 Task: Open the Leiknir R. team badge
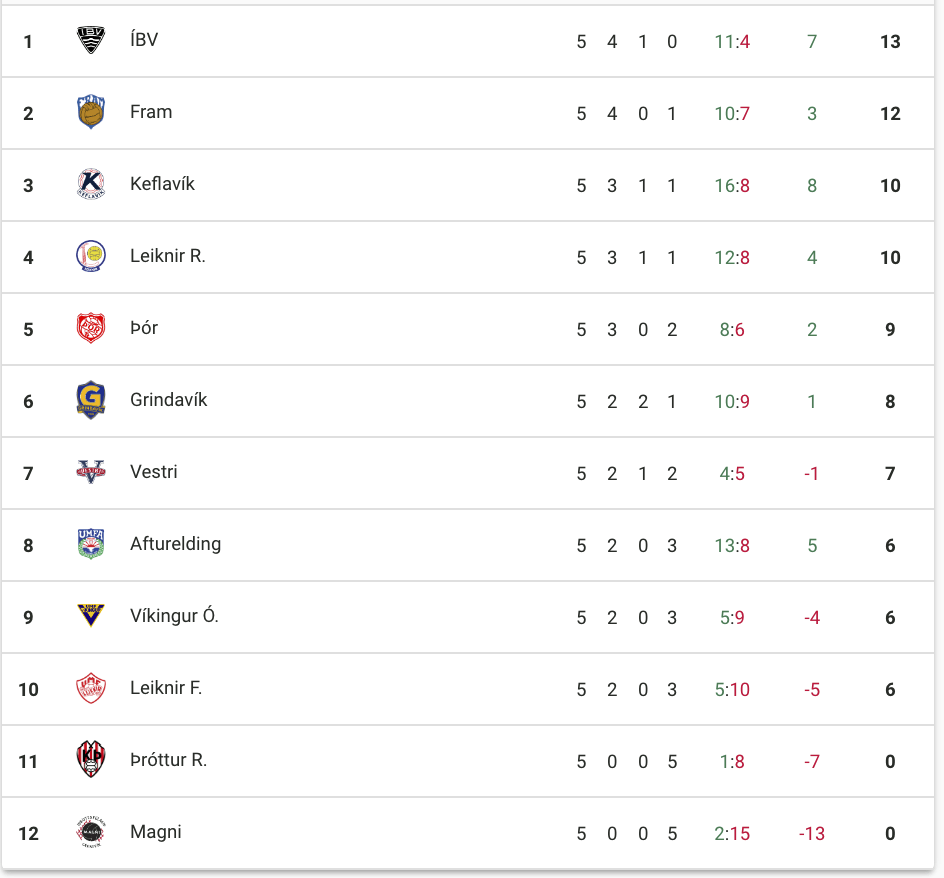[91, 256]
